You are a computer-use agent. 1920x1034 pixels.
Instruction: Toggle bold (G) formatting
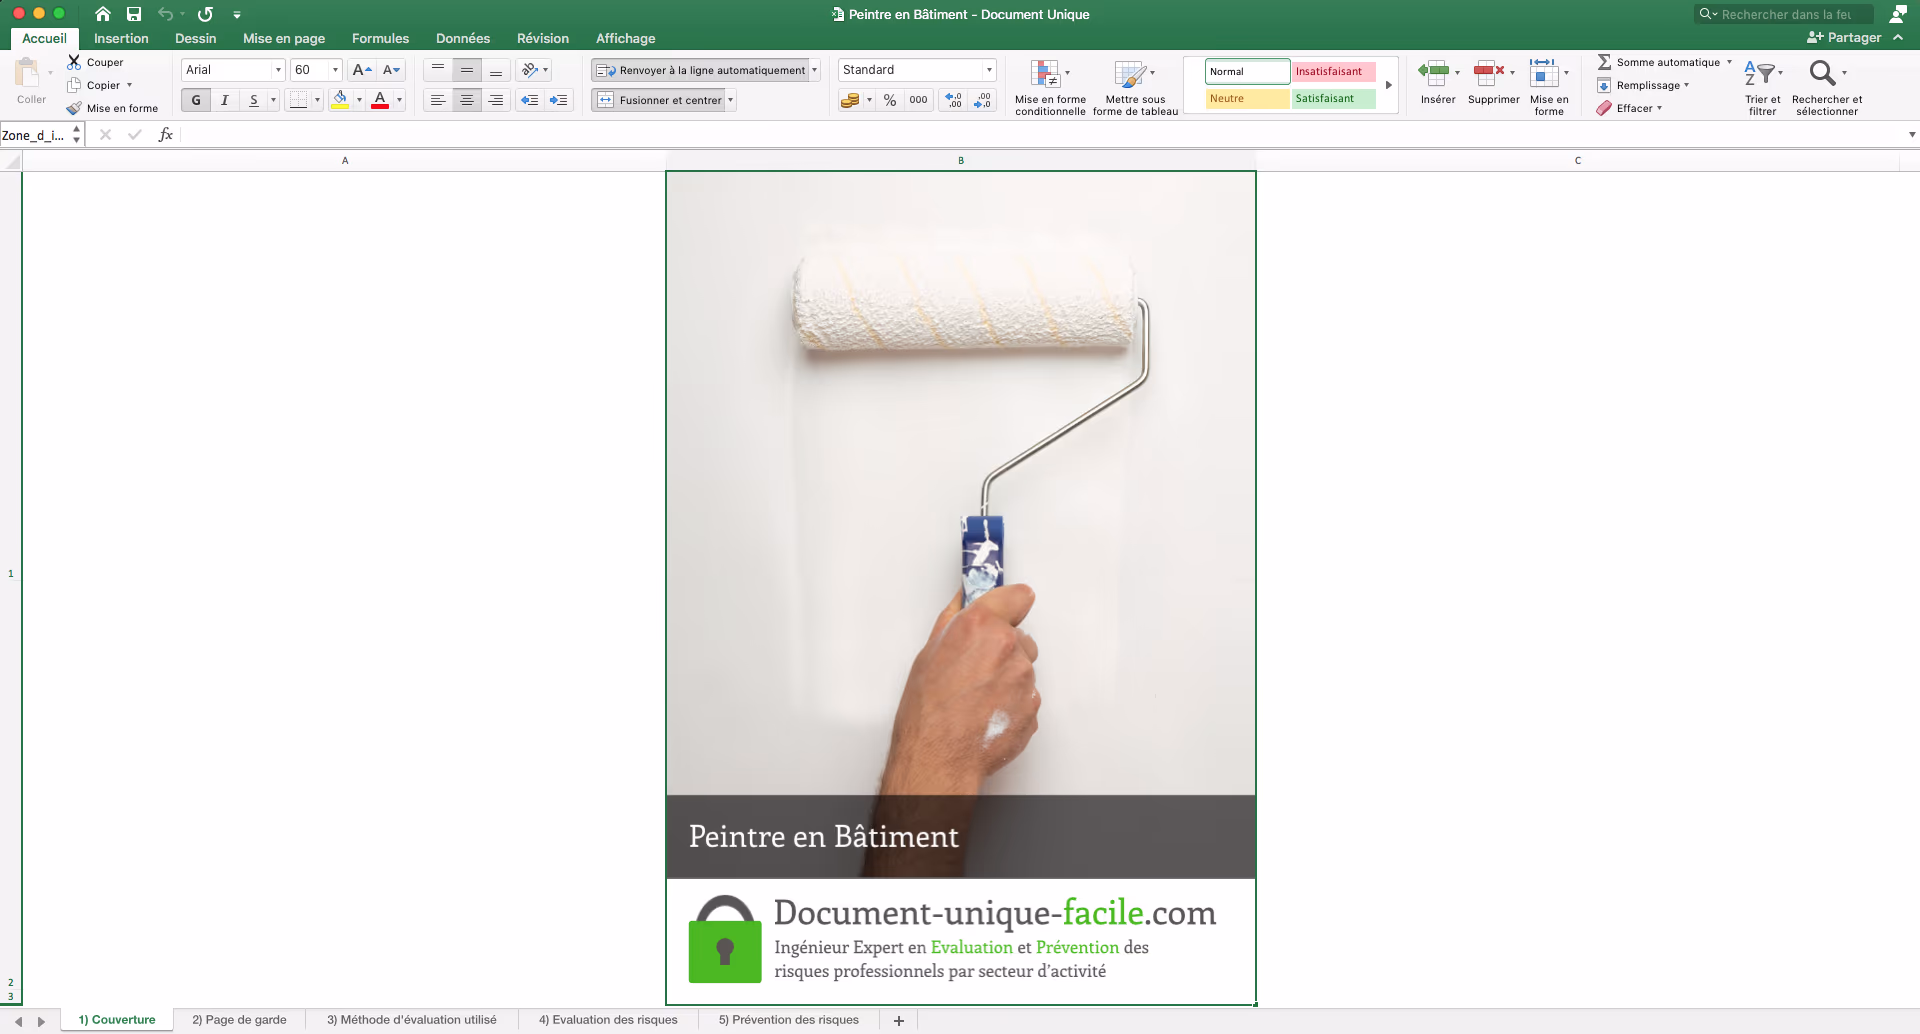196,100
